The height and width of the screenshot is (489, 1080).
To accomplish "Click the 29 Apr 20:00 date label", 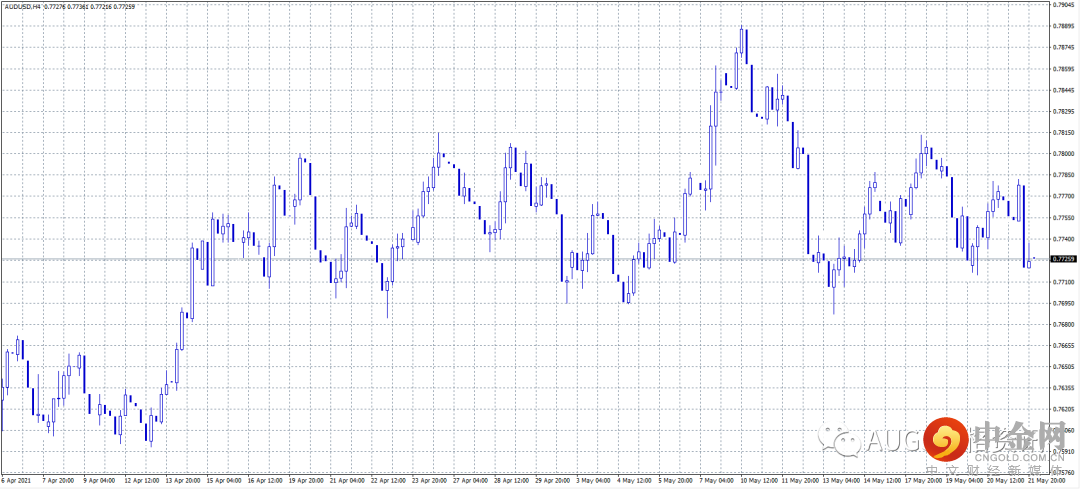I will coord(554,479).
